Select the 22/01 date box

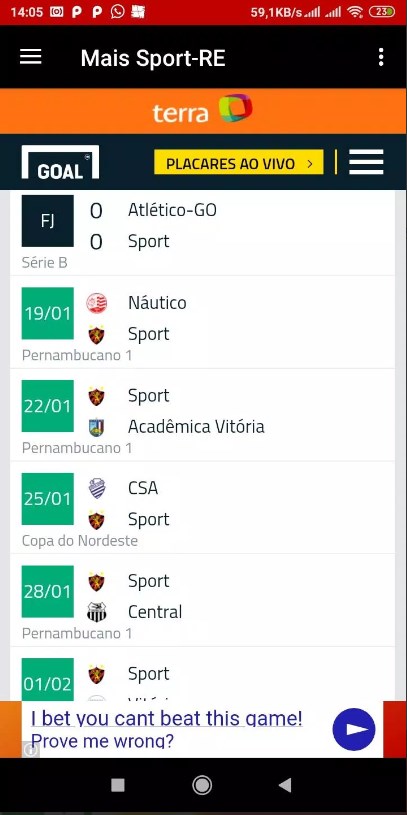(48, 406)
